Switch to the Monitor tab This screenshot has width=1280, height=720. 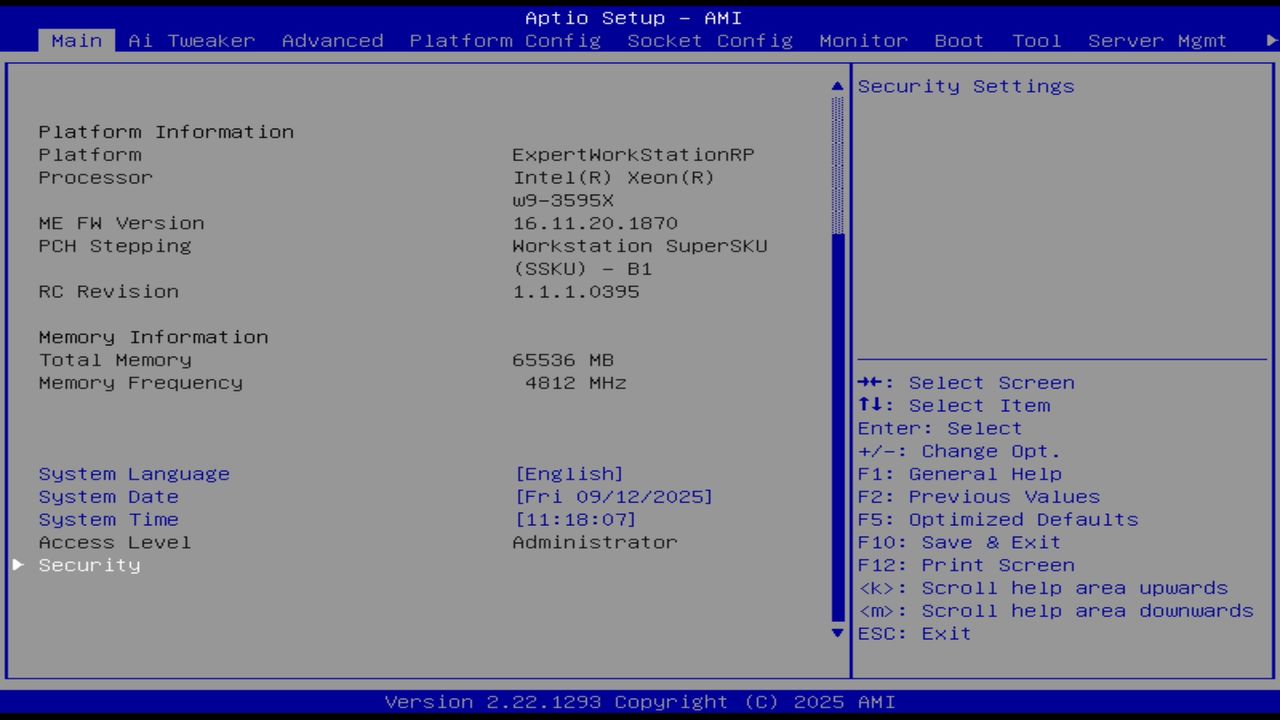863,41
